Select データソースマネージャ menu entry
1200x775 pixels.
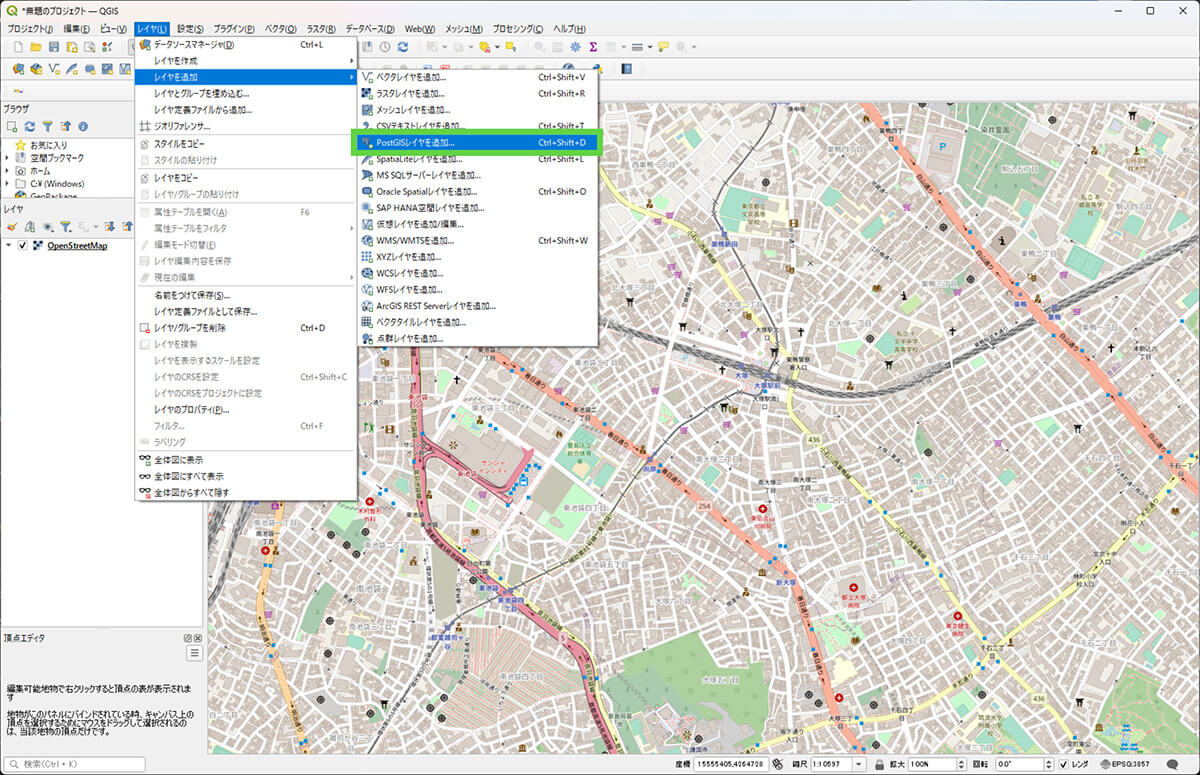pos(246,45)
